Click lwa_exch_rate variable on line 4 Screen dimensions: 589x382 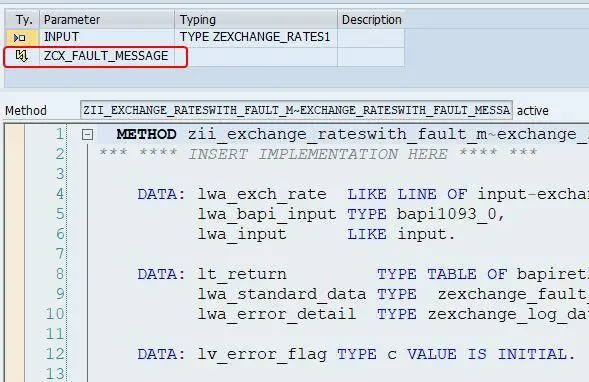(262, 194)
